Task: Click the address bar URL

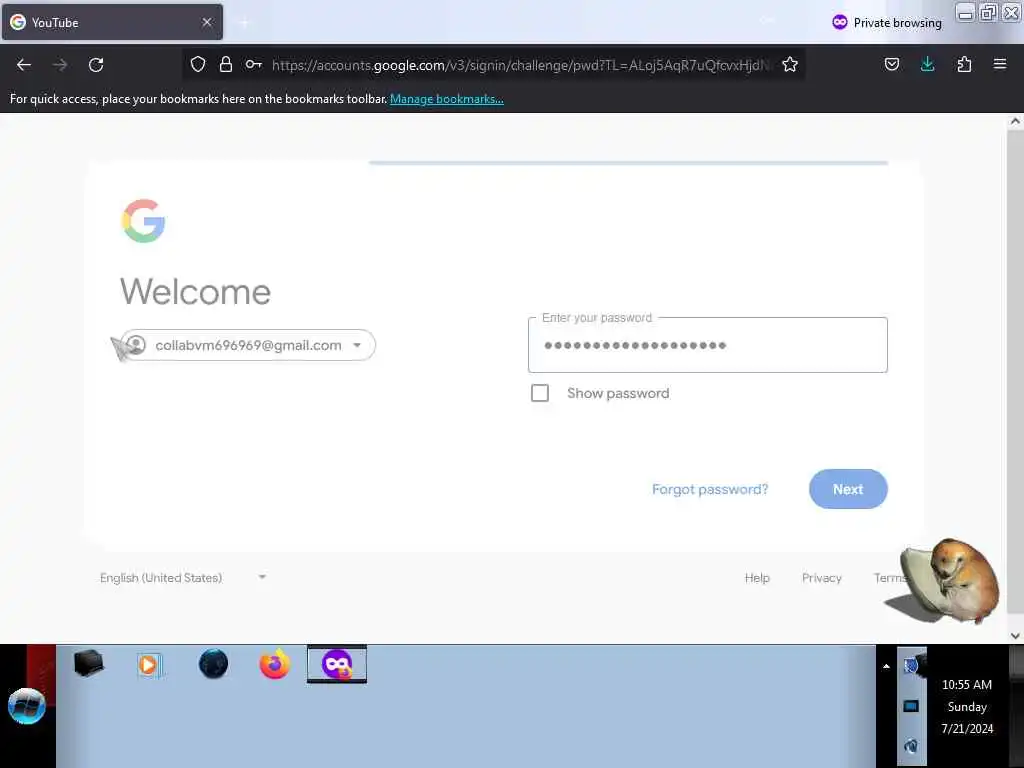Action: coord(520,65)
